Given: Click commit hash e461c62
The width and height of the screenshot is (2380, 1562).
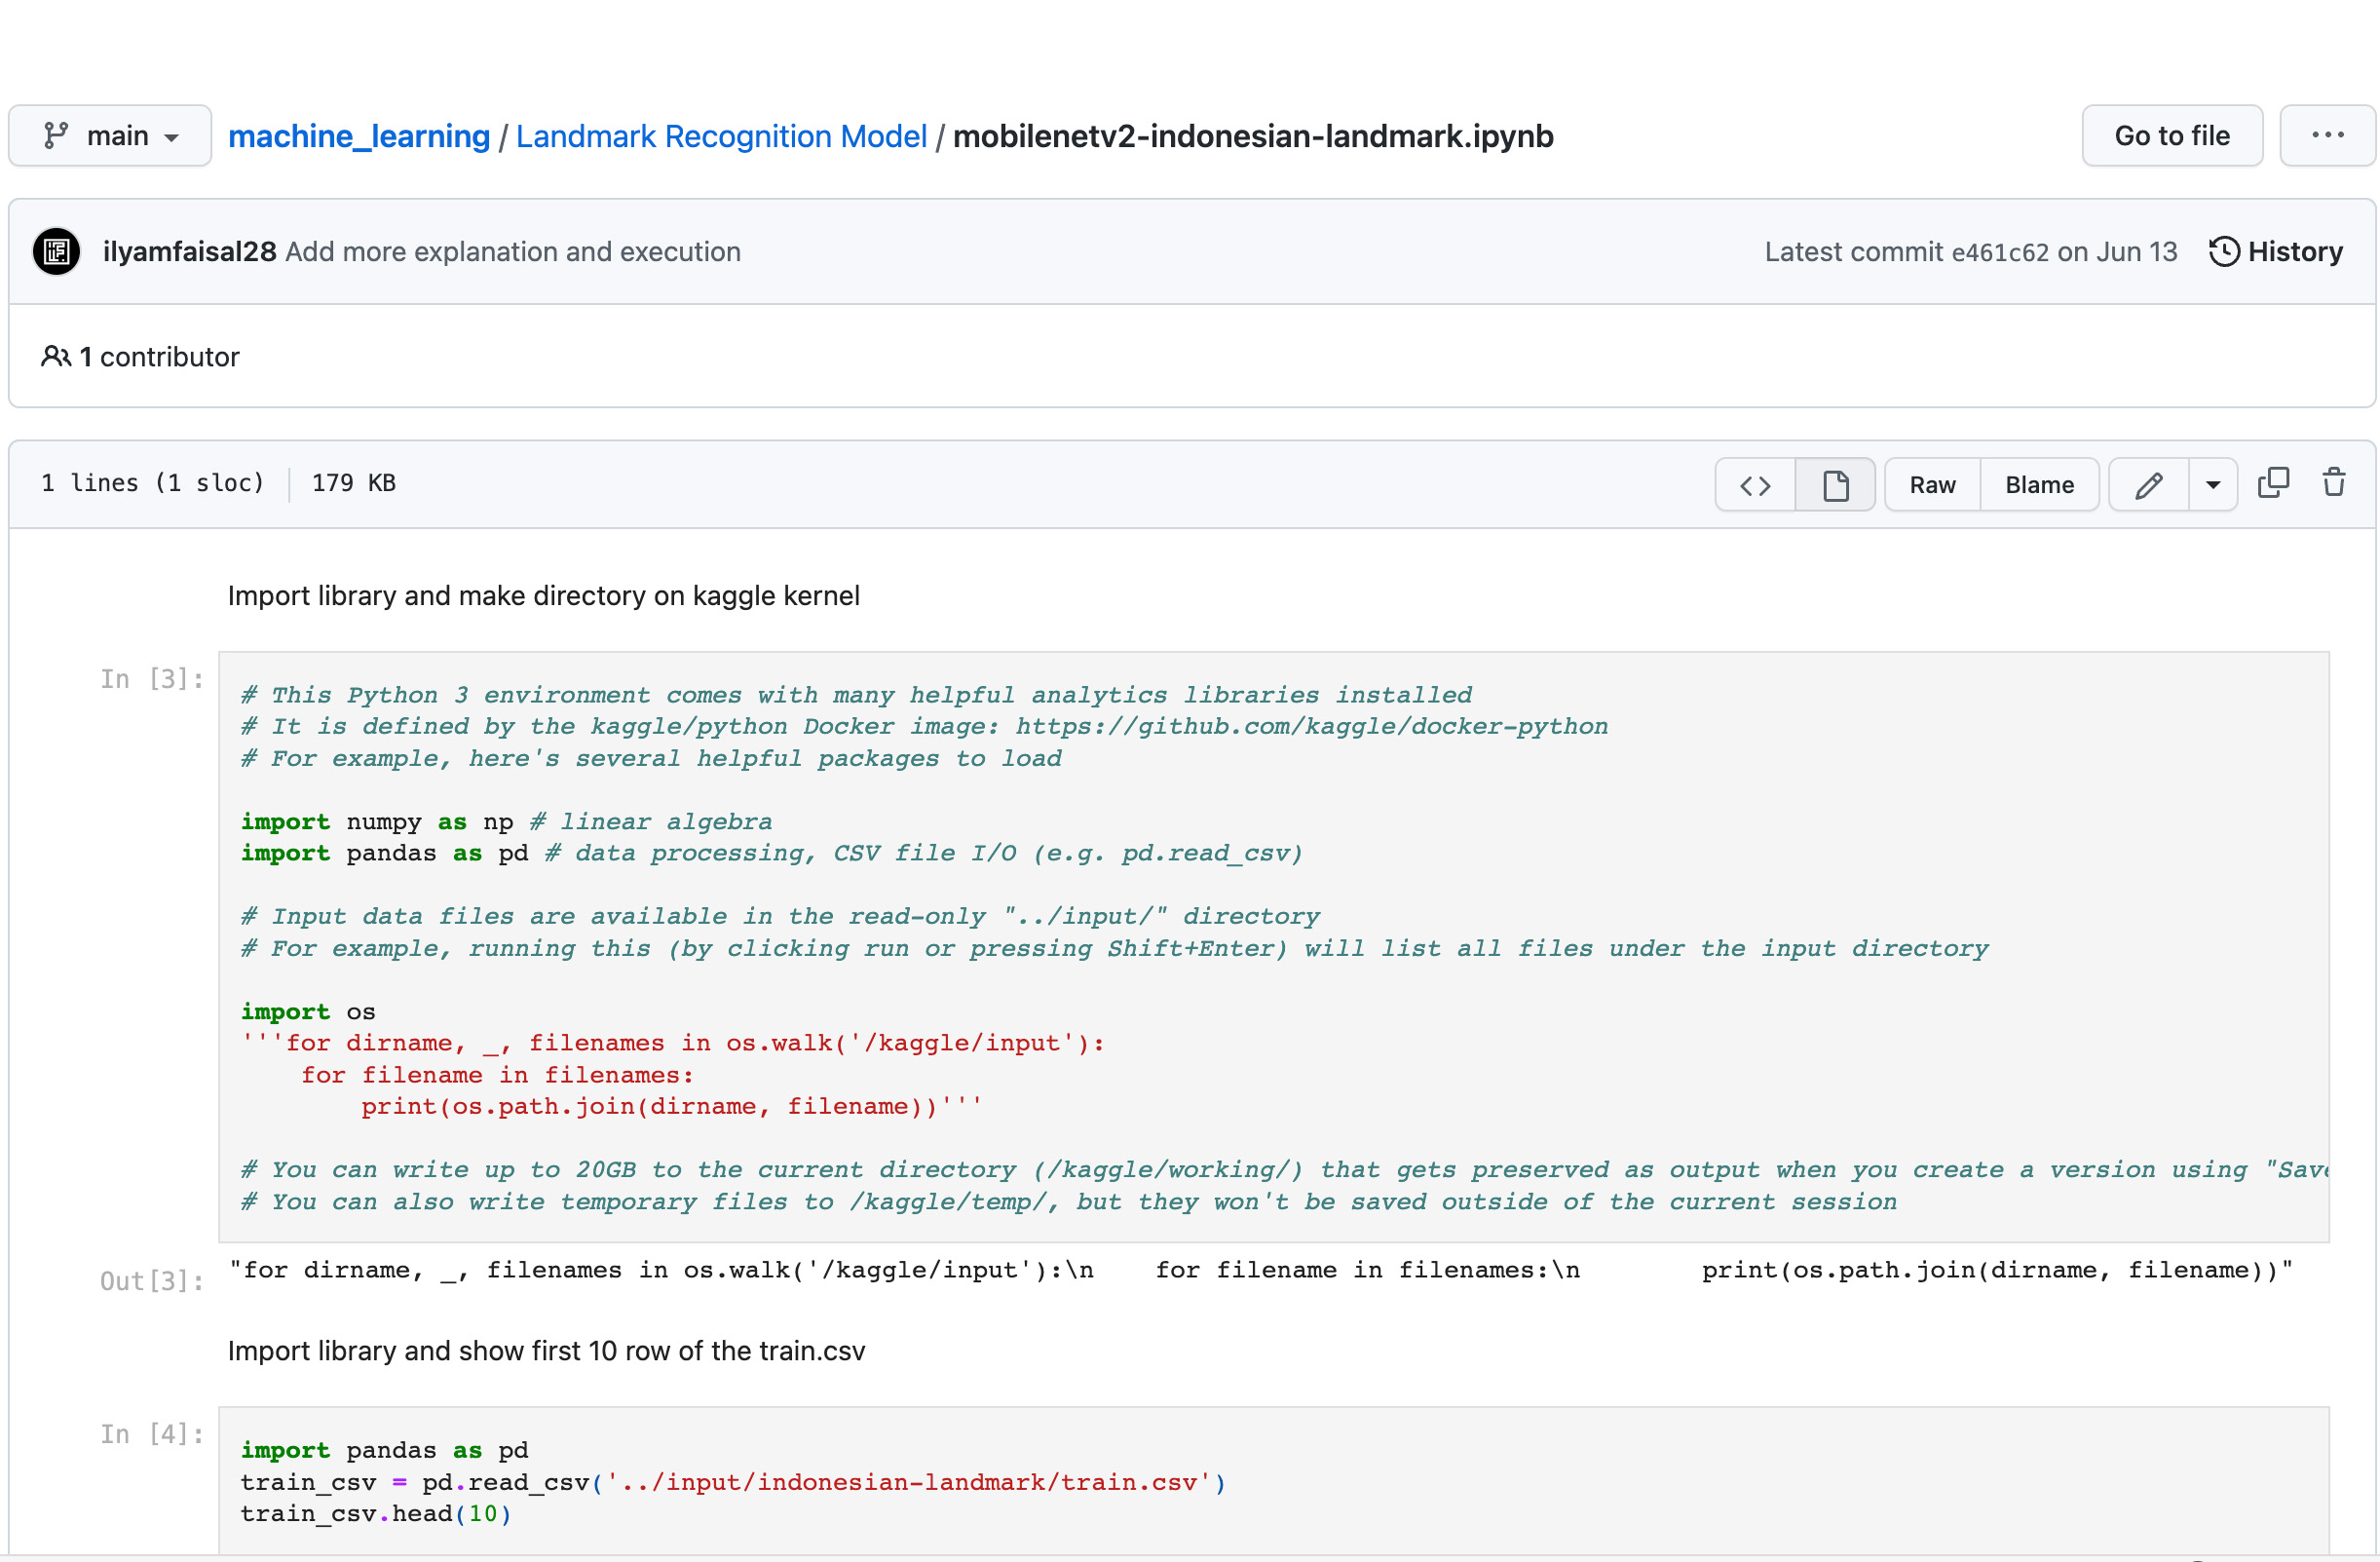Looking at the screenshot, I should coord(2000,252).
